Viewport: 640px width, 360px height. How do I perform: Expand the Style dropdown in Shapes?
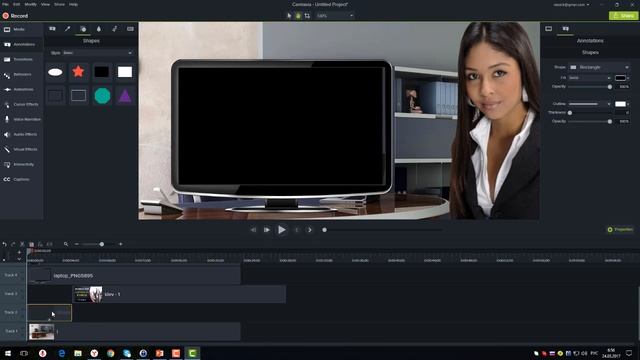click(97, 53)
